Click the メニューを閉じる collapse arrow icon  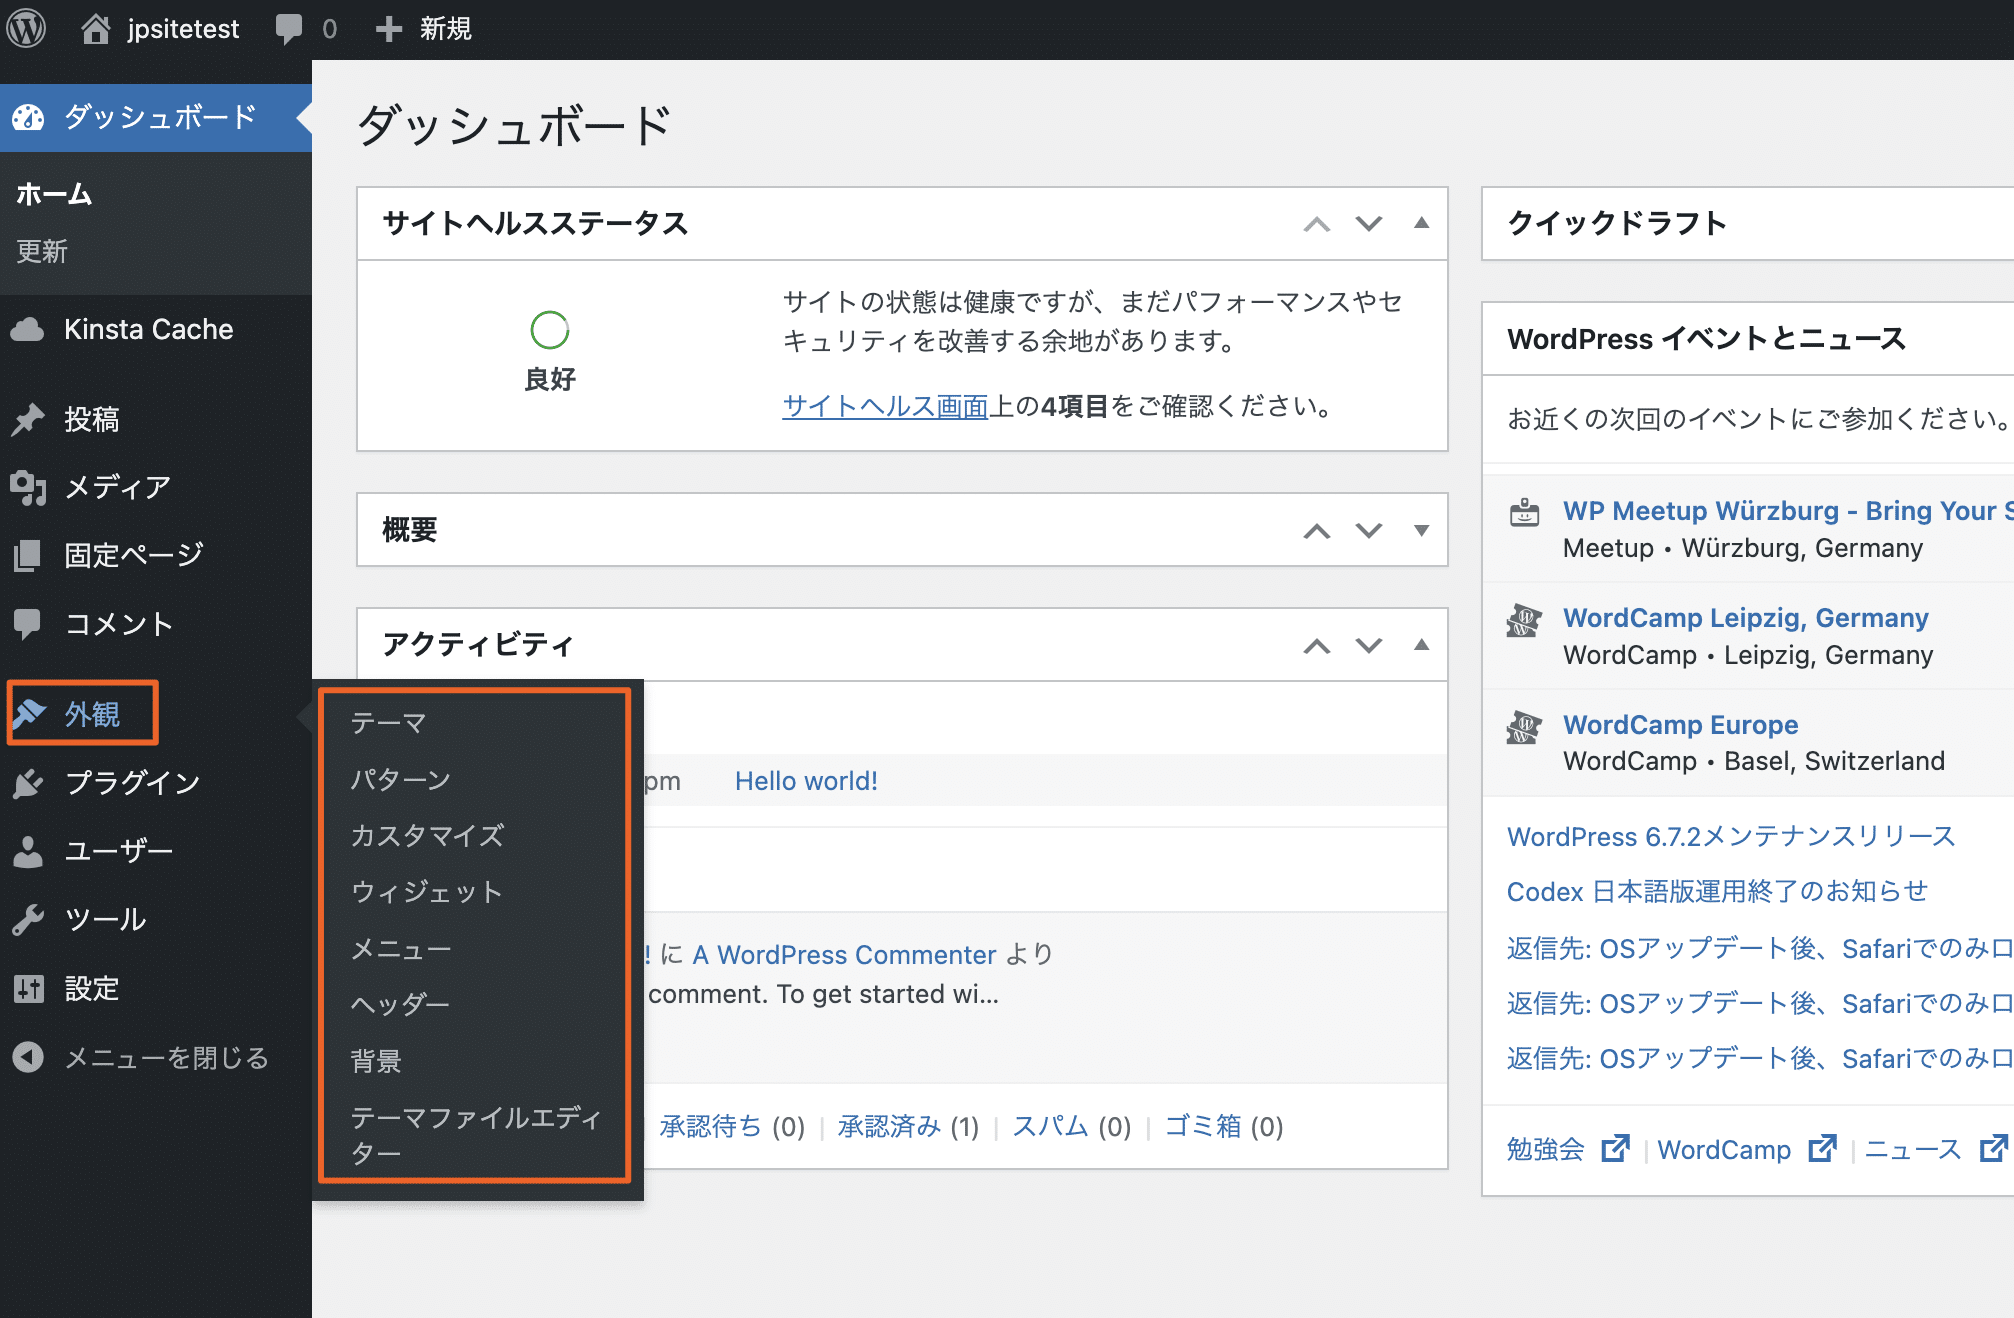[28, 1057]
